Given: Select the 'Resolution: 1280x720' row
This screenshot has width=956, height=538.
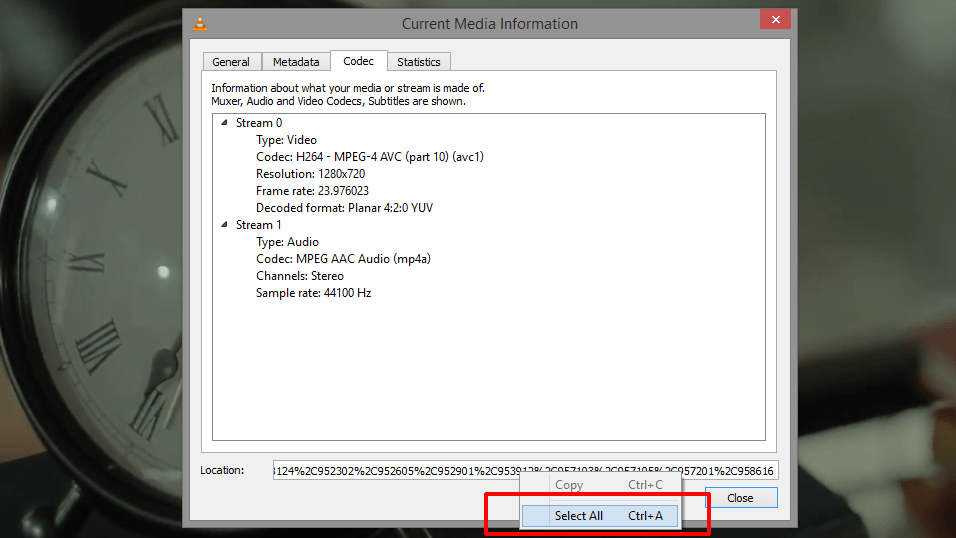Looking at the screenshot, I should [x=310, y=174].
